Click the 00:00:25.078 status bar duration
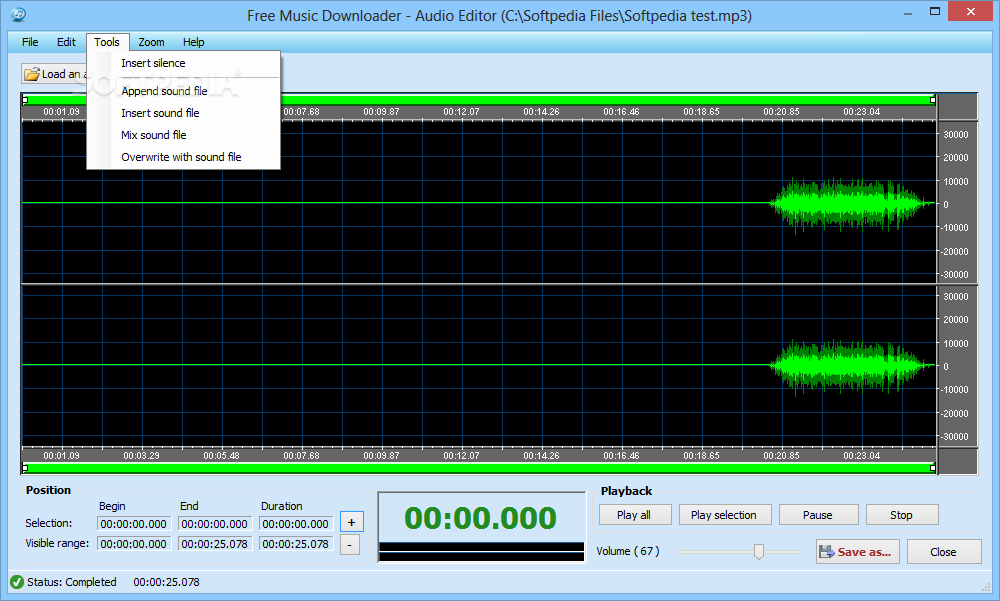This screenshot has width=1000, height=601. pyautogui.click(x=166, y=582)
